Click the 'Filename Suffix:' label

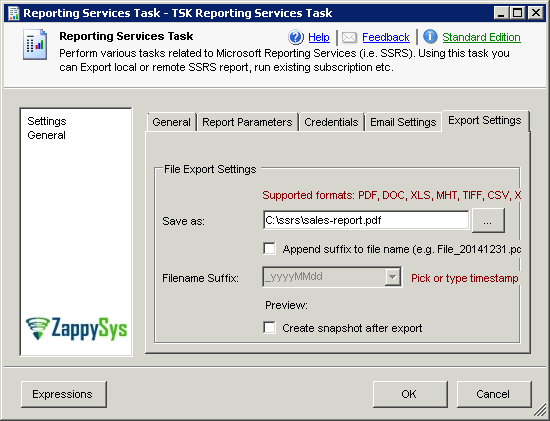[200, 278]
